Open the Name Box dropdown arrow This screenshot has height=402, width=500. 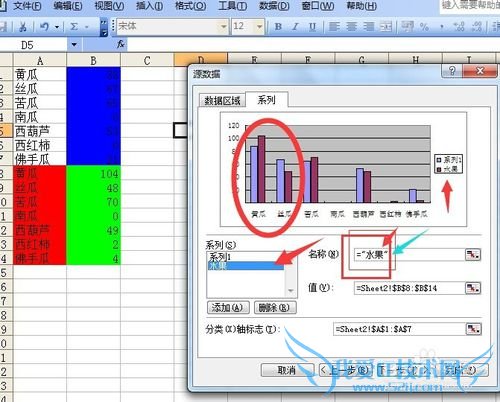tap(74, 44)
